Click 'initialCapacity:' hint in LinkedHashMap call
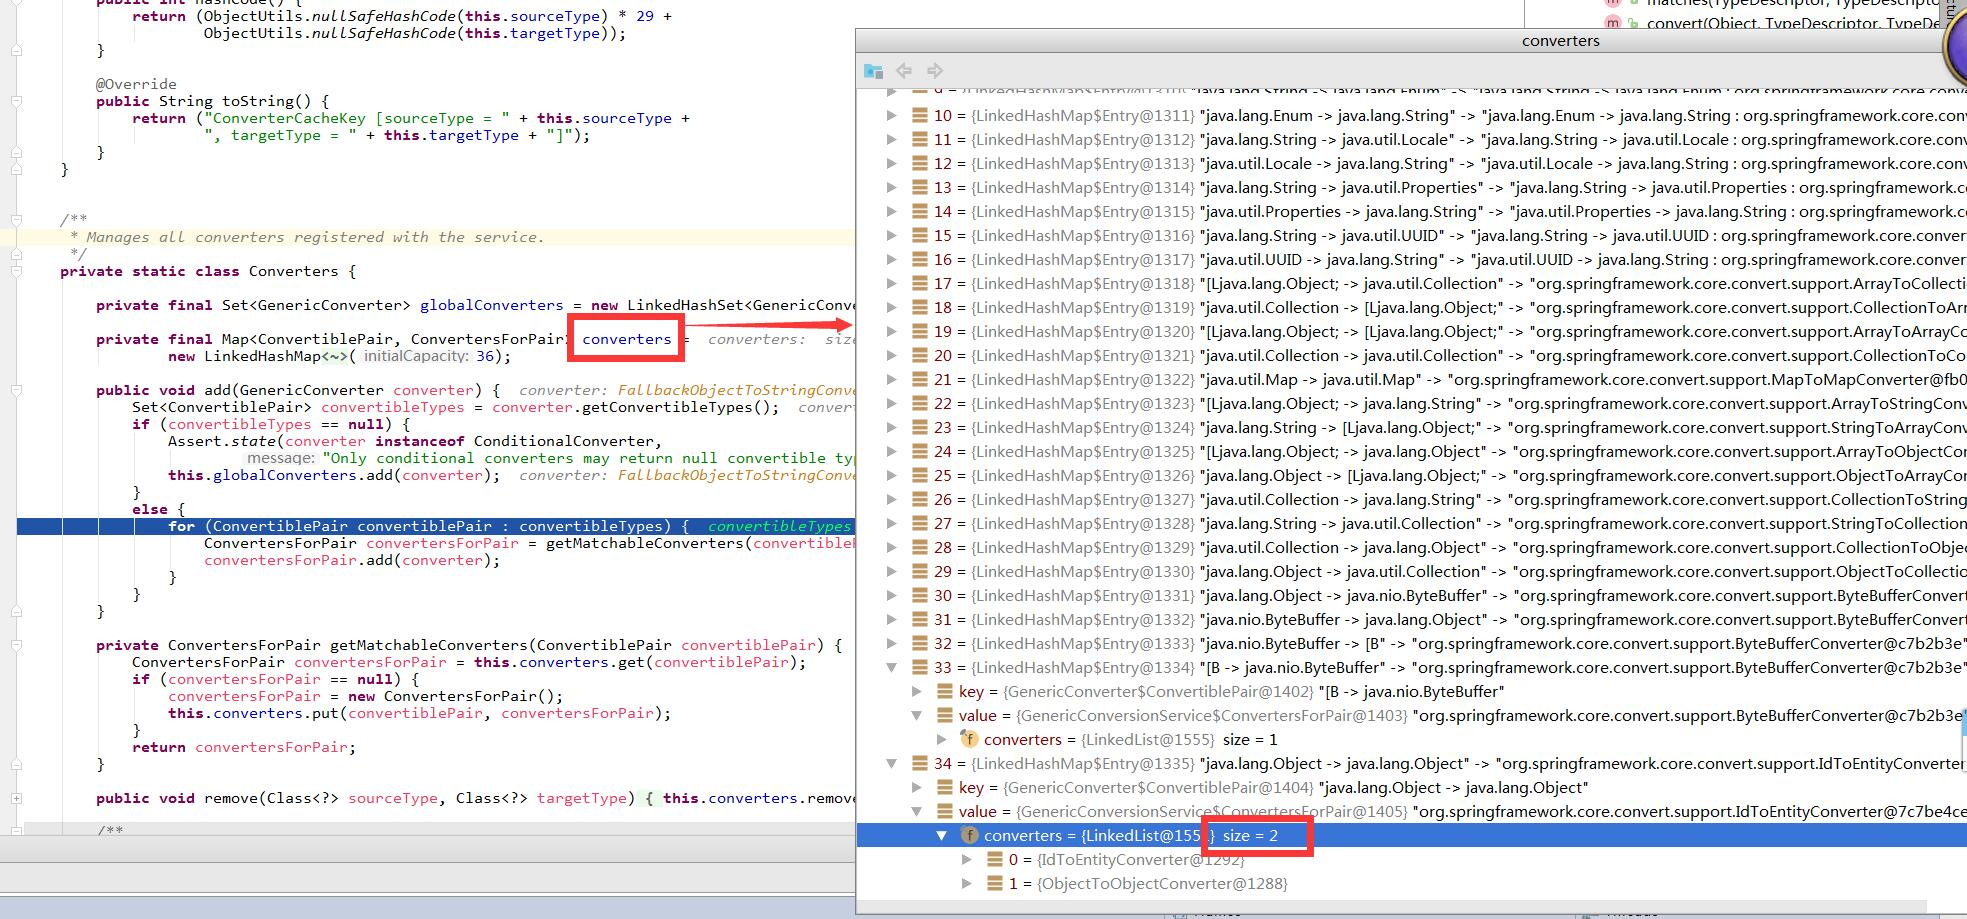This screenshot has height=919, width=1967. [x=415, y=356]
